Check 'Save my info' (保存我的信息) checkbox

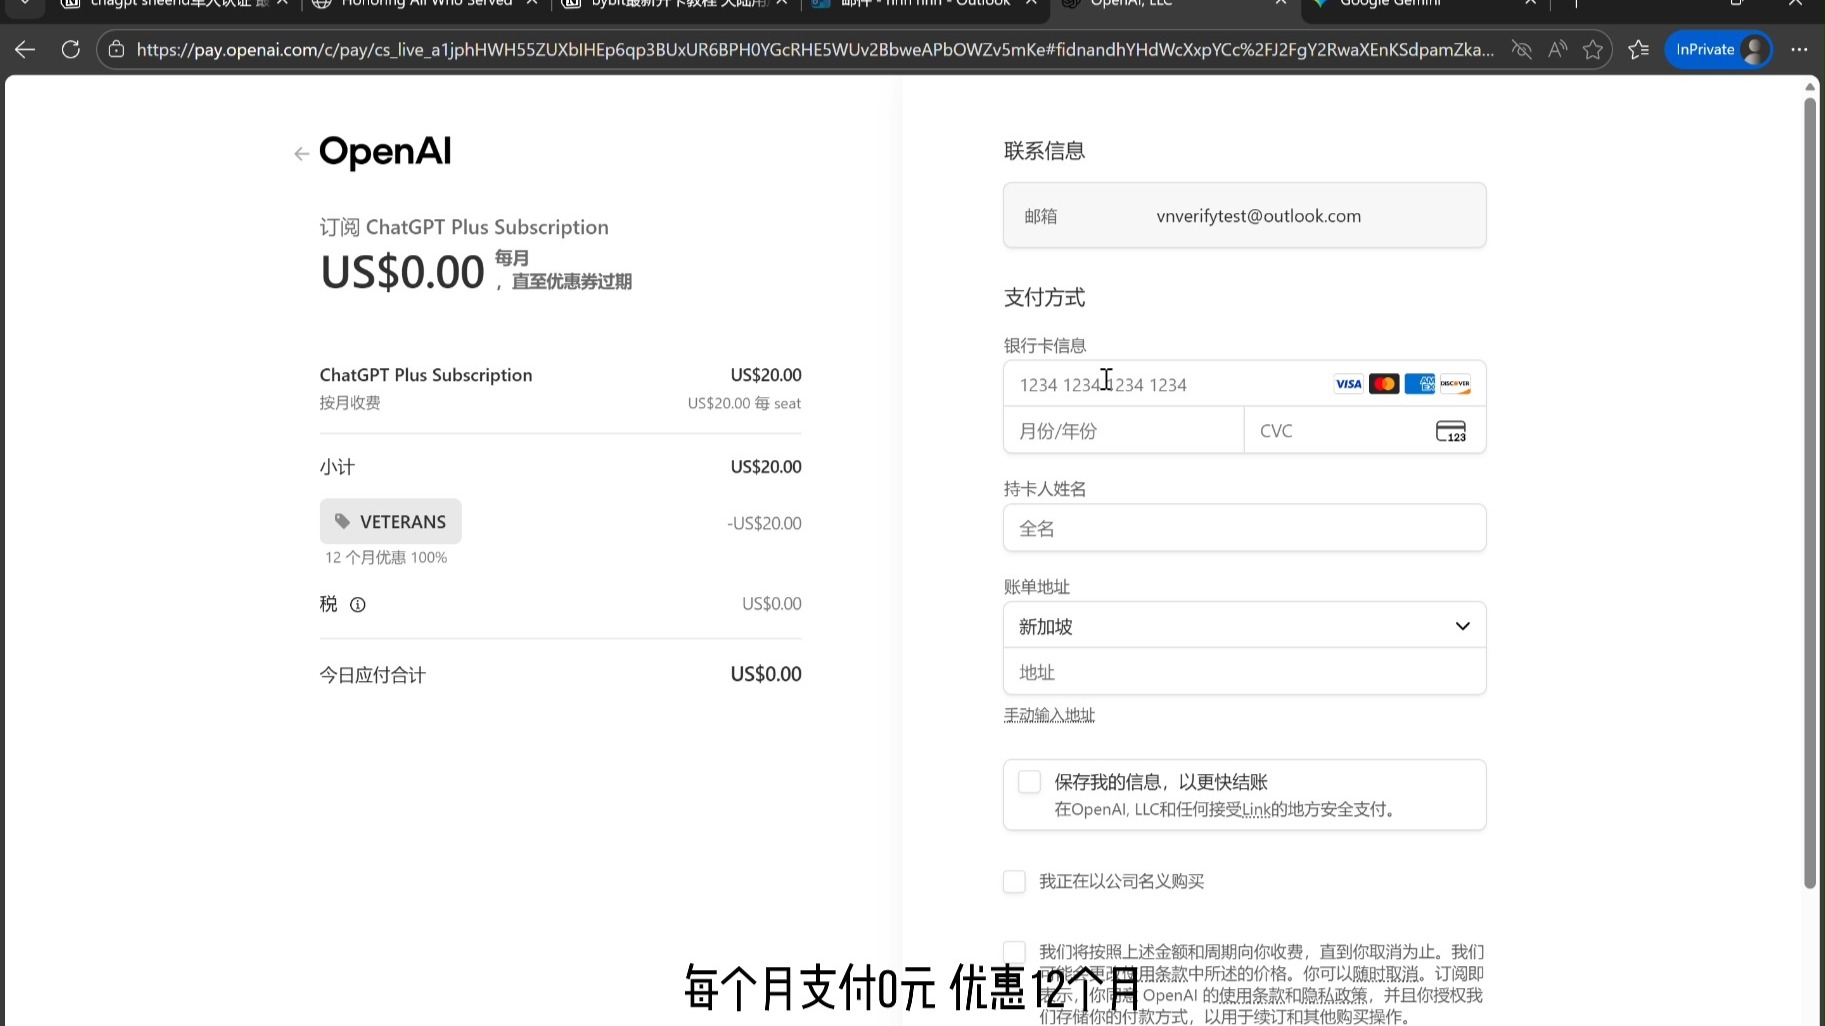coord(1029,782)
